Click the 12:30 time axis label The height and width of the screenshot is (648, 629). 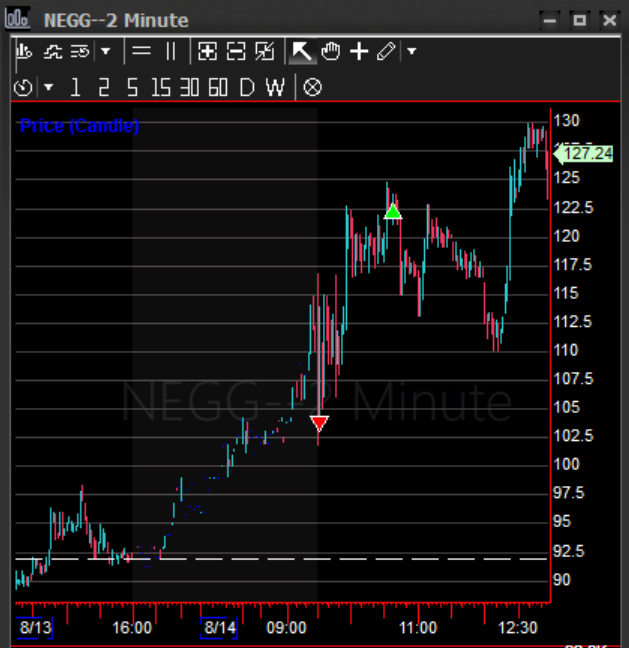[x=518, y=628]
